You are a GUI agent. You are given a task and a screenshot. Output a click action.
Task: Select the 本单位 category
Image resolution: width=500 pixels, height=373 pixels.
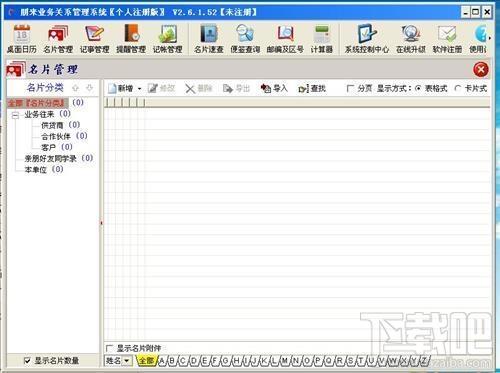tap(36, 170)
